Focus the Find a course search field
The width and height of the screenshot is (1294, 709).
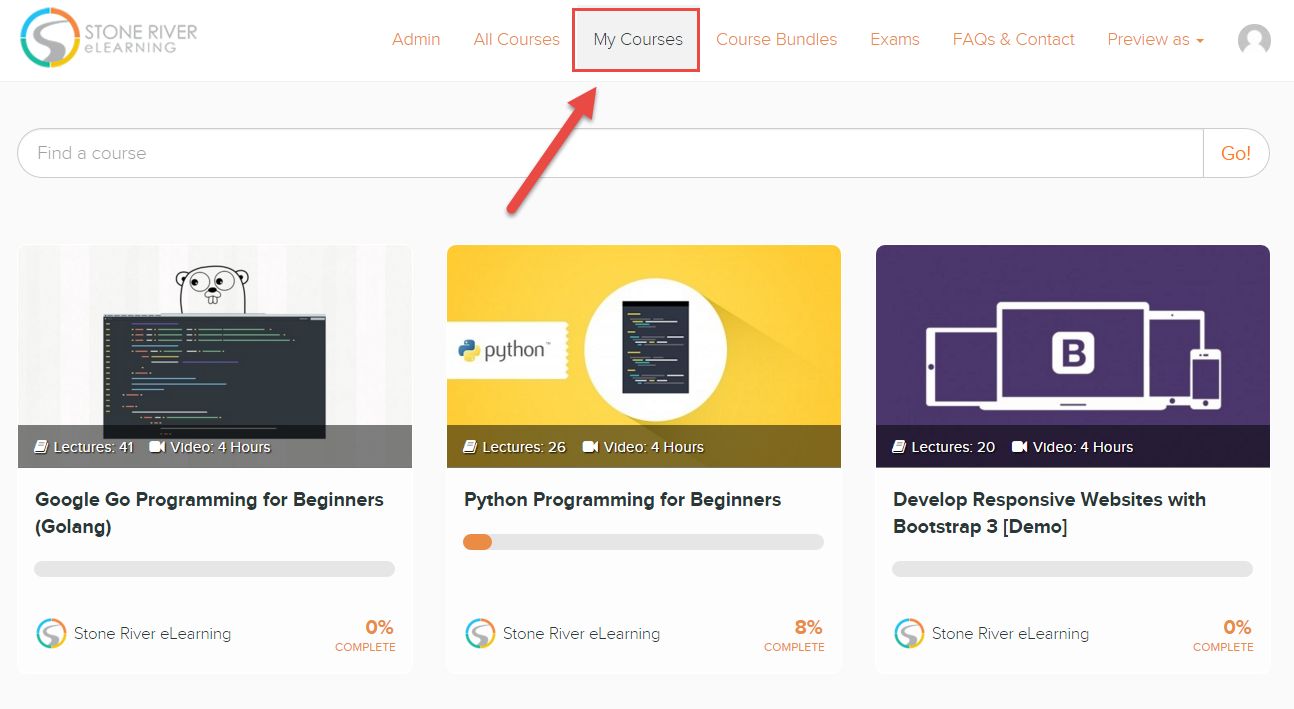610,153
